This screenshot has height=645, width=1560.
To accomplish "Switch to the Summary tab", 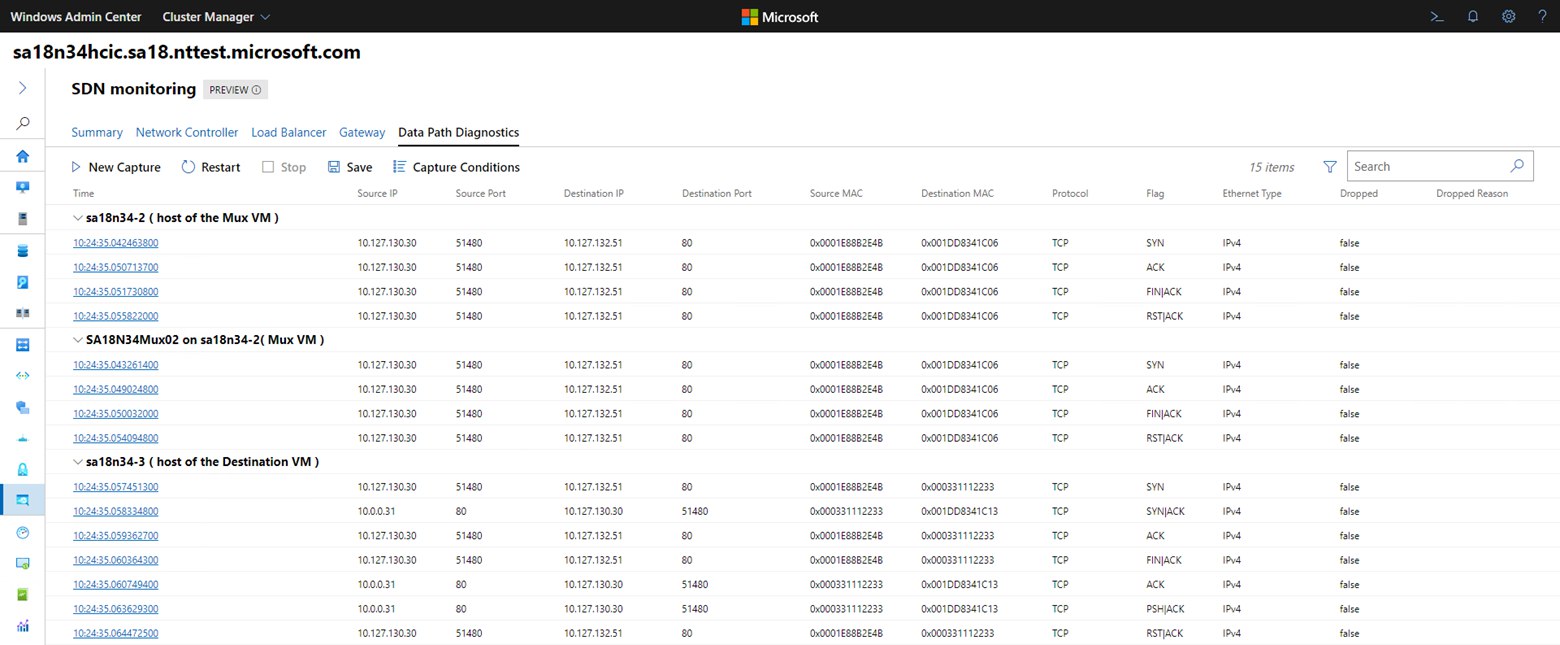I will click(x=97, y=132).
